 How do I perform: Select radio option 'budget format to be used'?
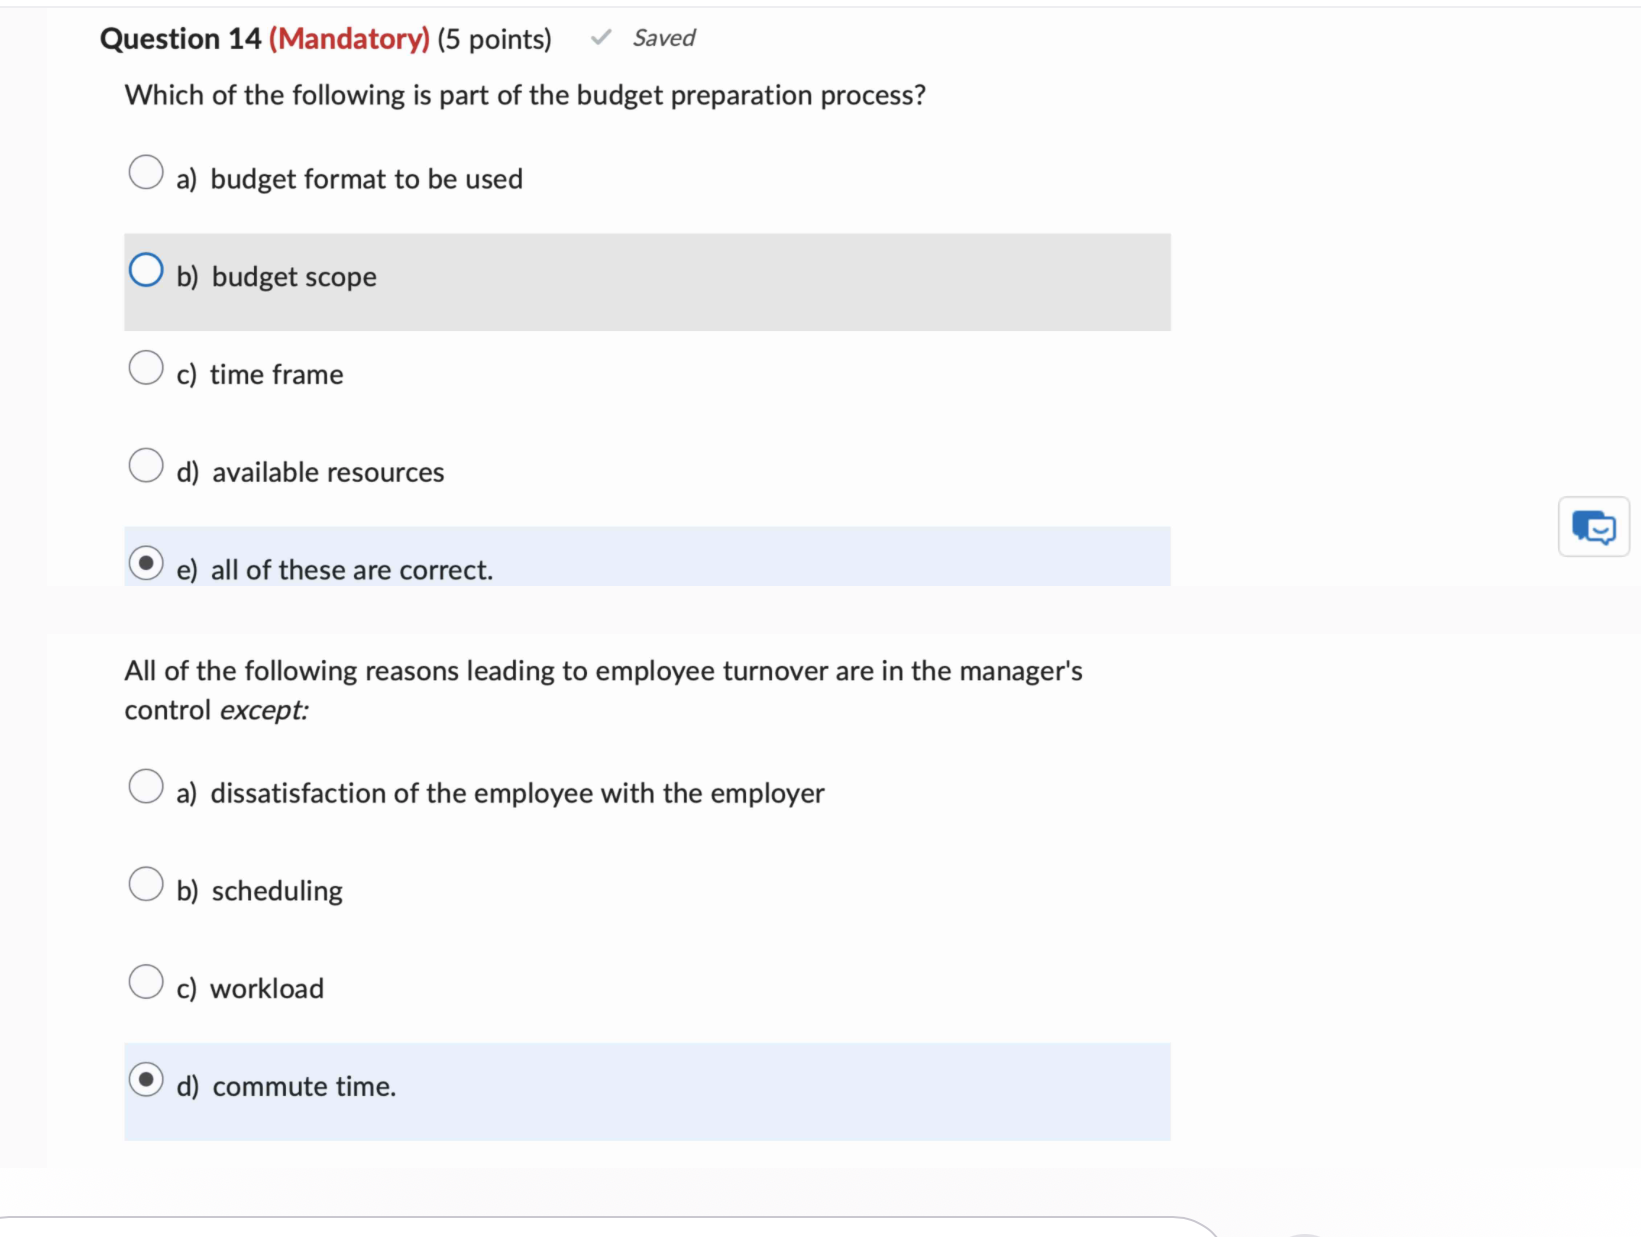coord(146,172)
